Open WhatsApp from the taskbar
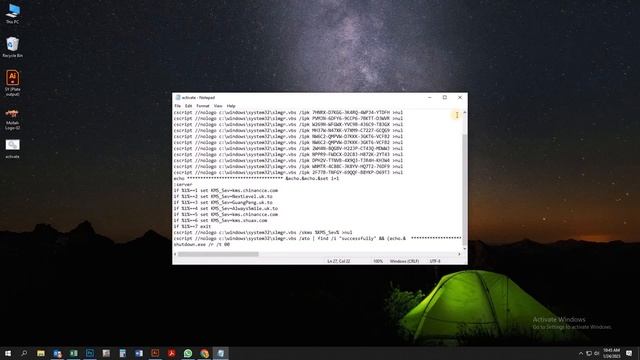This screenshot has height=360, width=640. 188,353
